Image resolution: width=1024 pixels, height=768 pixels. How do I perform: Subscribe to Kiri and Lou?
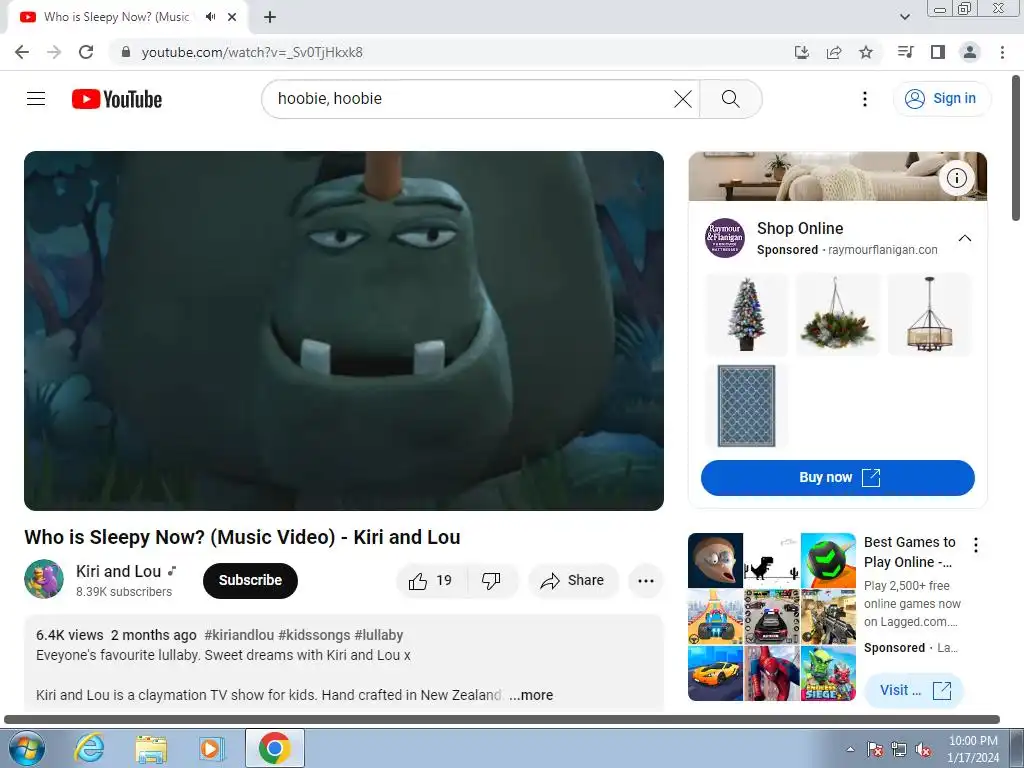[250, 580]
